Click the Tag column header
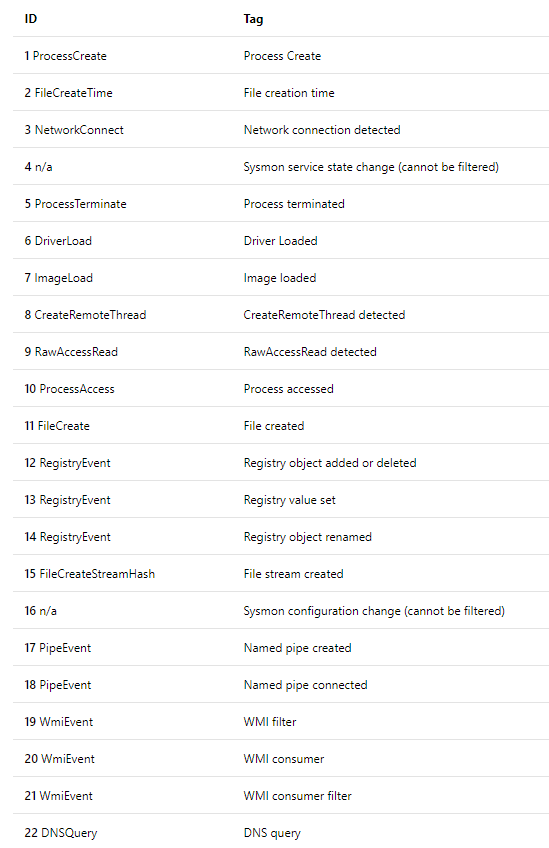549x848 pixels. tap(253, 19)
